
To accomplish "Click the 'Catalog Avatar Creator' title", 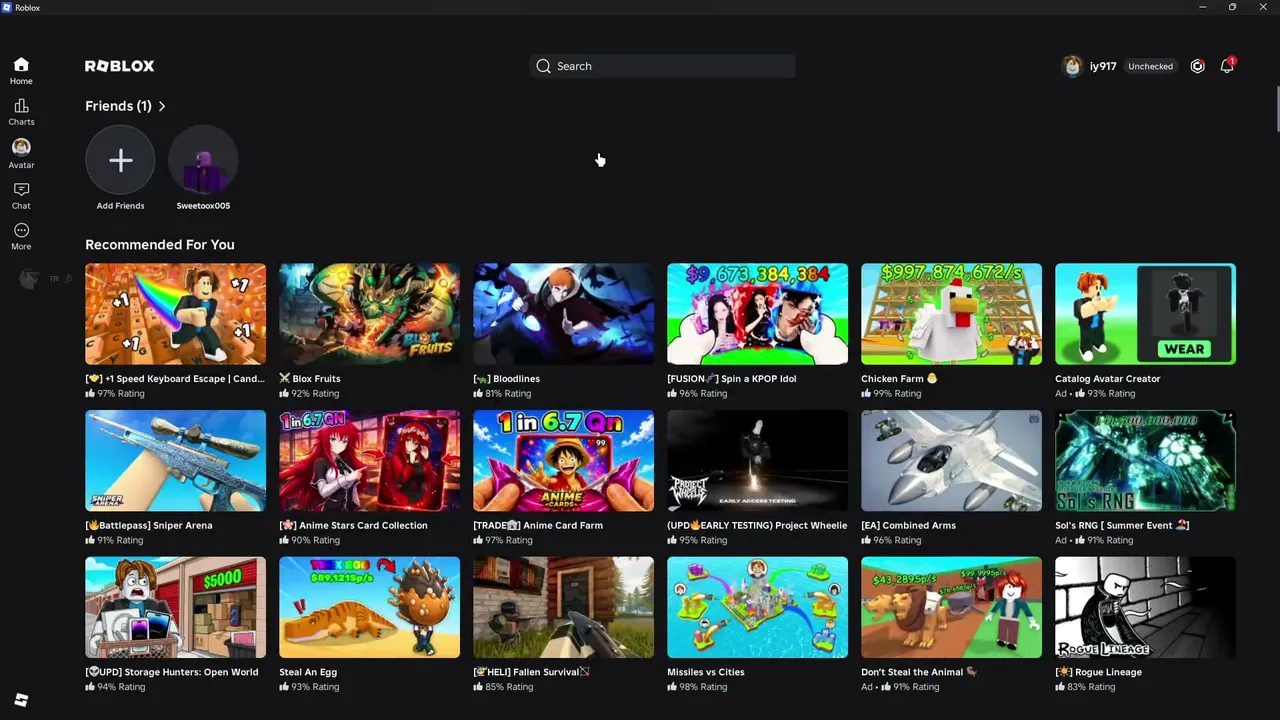I will (x=1108, y=379).
